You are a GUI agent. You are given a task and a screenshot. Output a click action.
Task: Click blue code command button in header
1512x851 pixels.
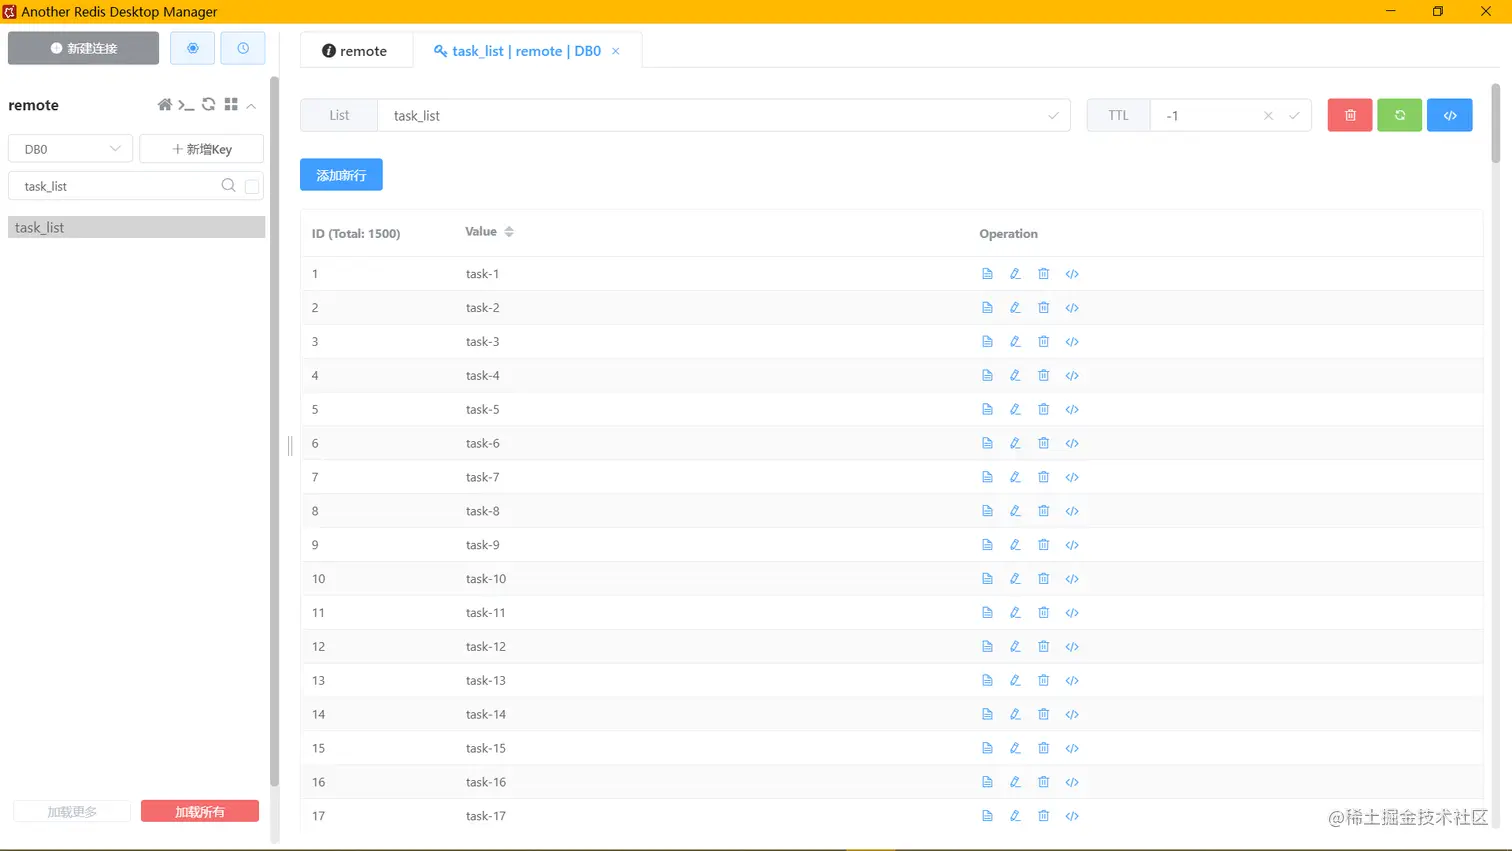(x=1450, y=115)
